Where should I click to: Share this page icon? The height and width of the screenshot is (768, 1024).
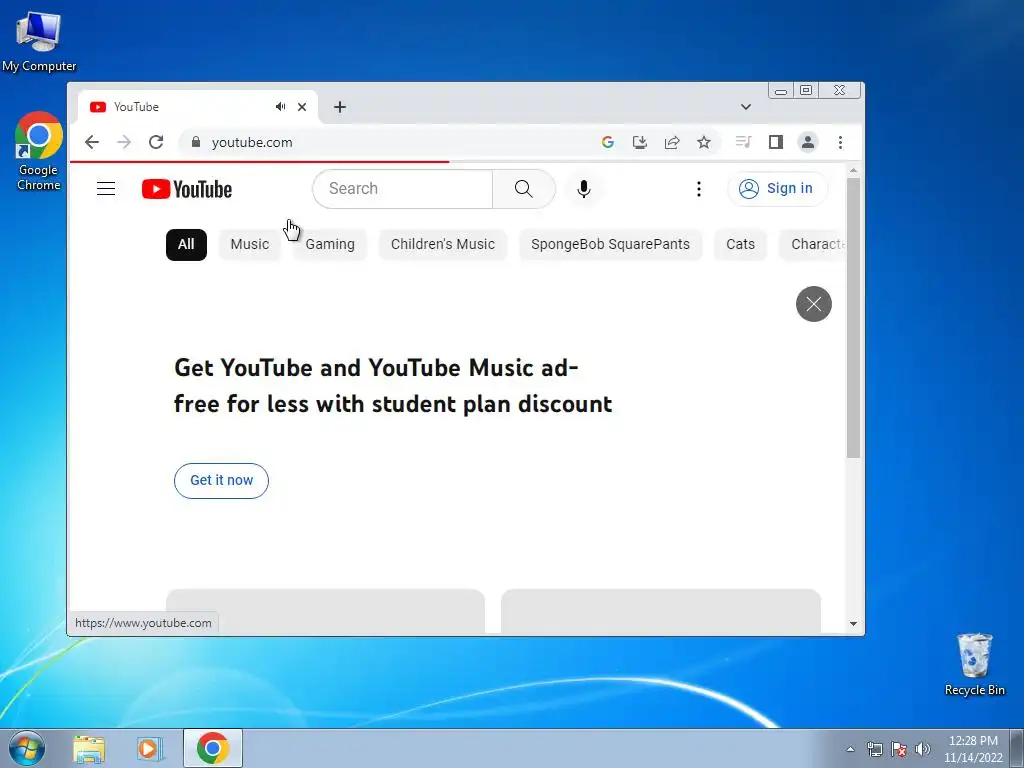click(672, 142)
